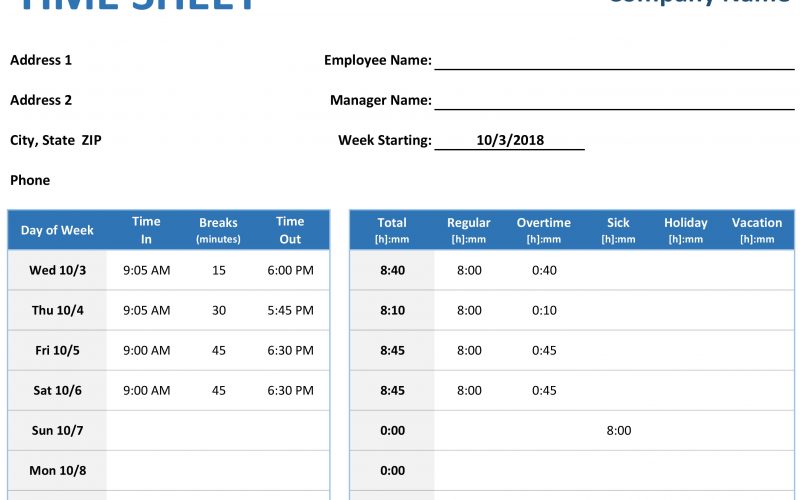This screenshot has width=800, height=500.
Task: Click Thu 10/4 total 8:10
Action: point(392,310)
